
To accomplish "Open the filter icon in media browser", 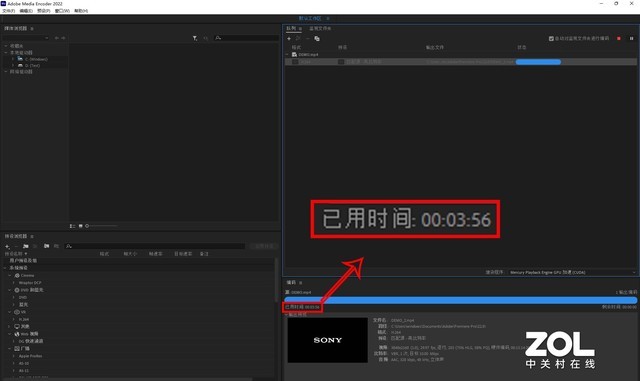I will tap(195, 38).
